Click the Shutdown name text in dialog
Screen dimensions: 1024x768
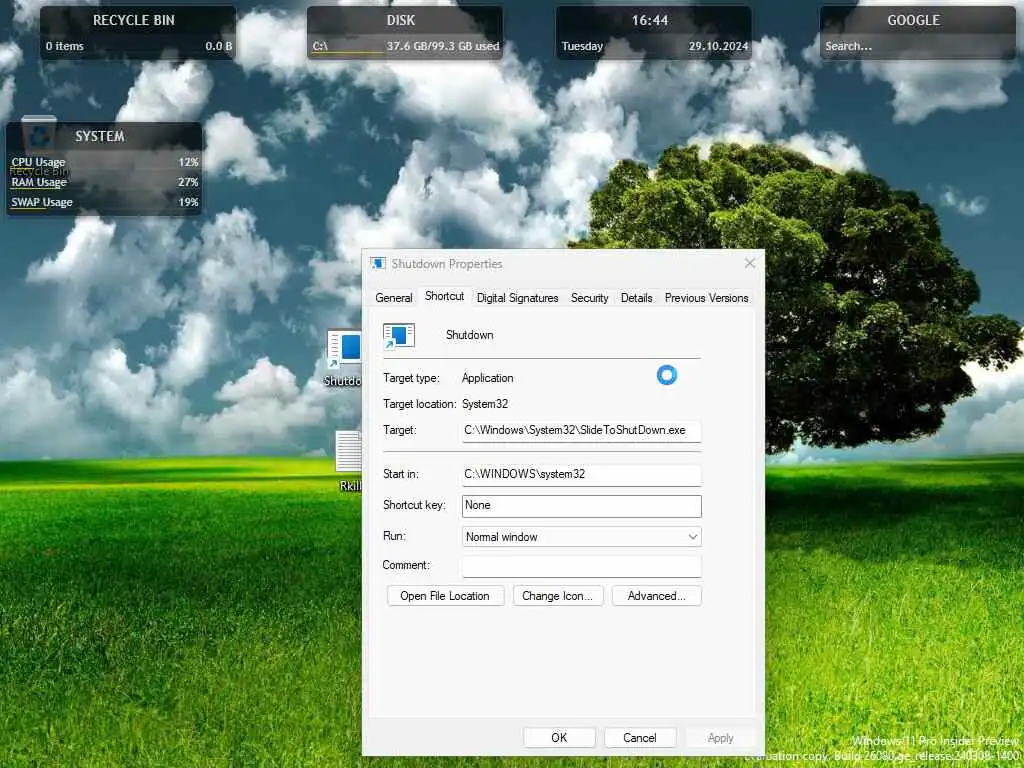pyautogui.click(x=470, y=335)
